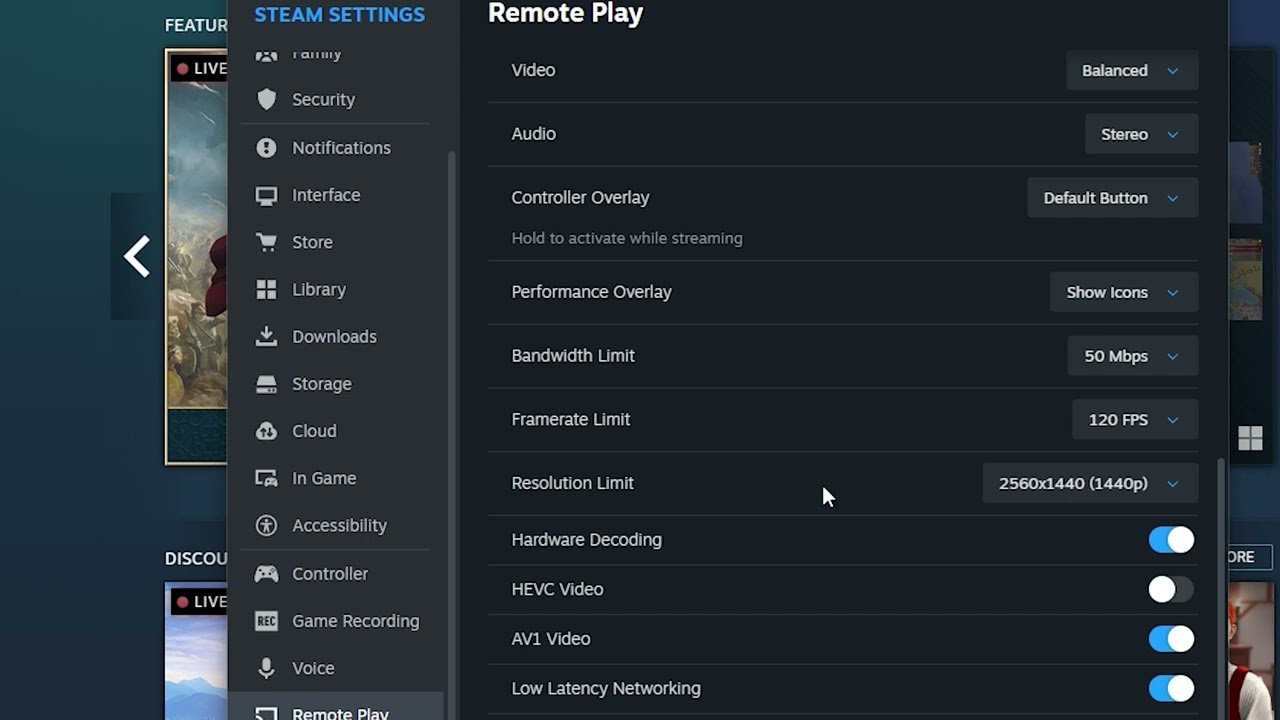Click the Performance Overlay label
The height and width of the screenshot is (720, 1280).
[x=591, y=292]
